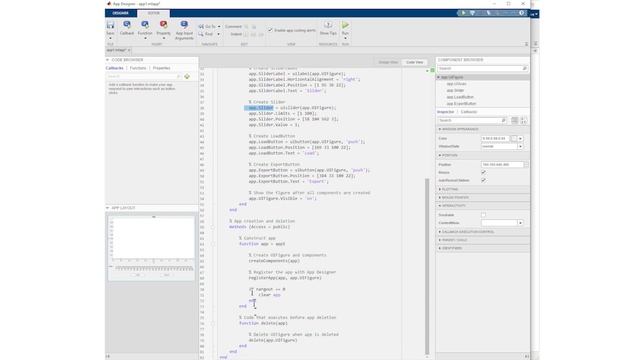
Task: Toggle the Resize checkbox in Inspector
Action: (x=484, y=172)
